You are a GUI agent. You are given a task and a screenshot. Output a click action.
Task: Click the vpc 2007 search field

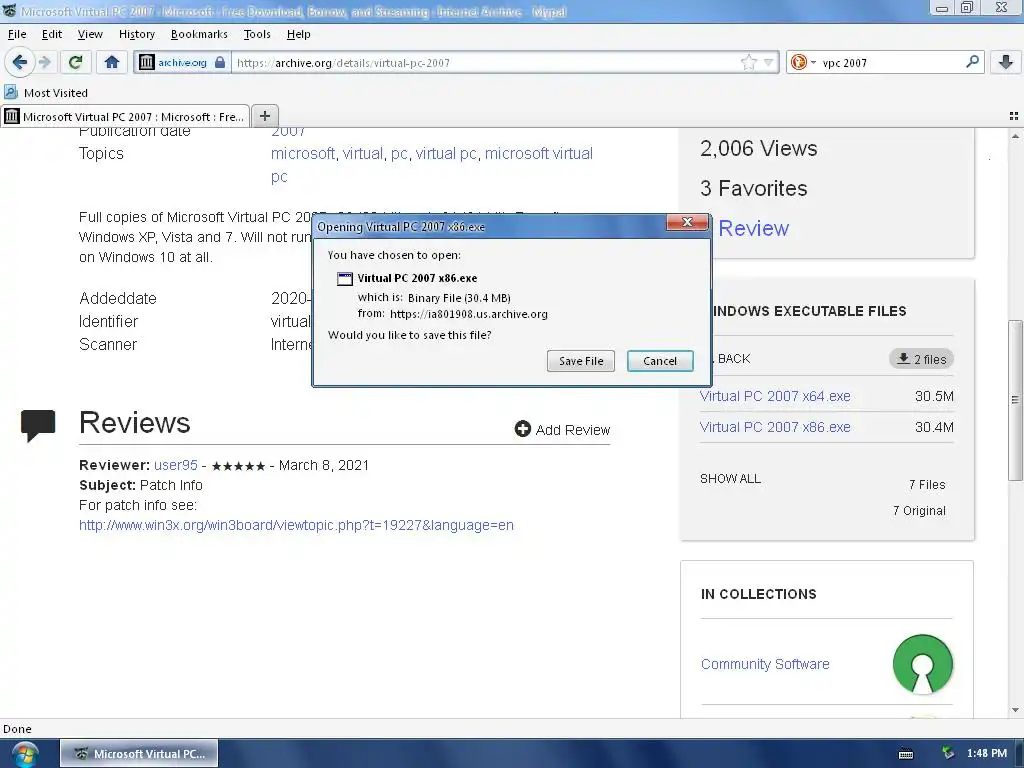tap(891, 63)
